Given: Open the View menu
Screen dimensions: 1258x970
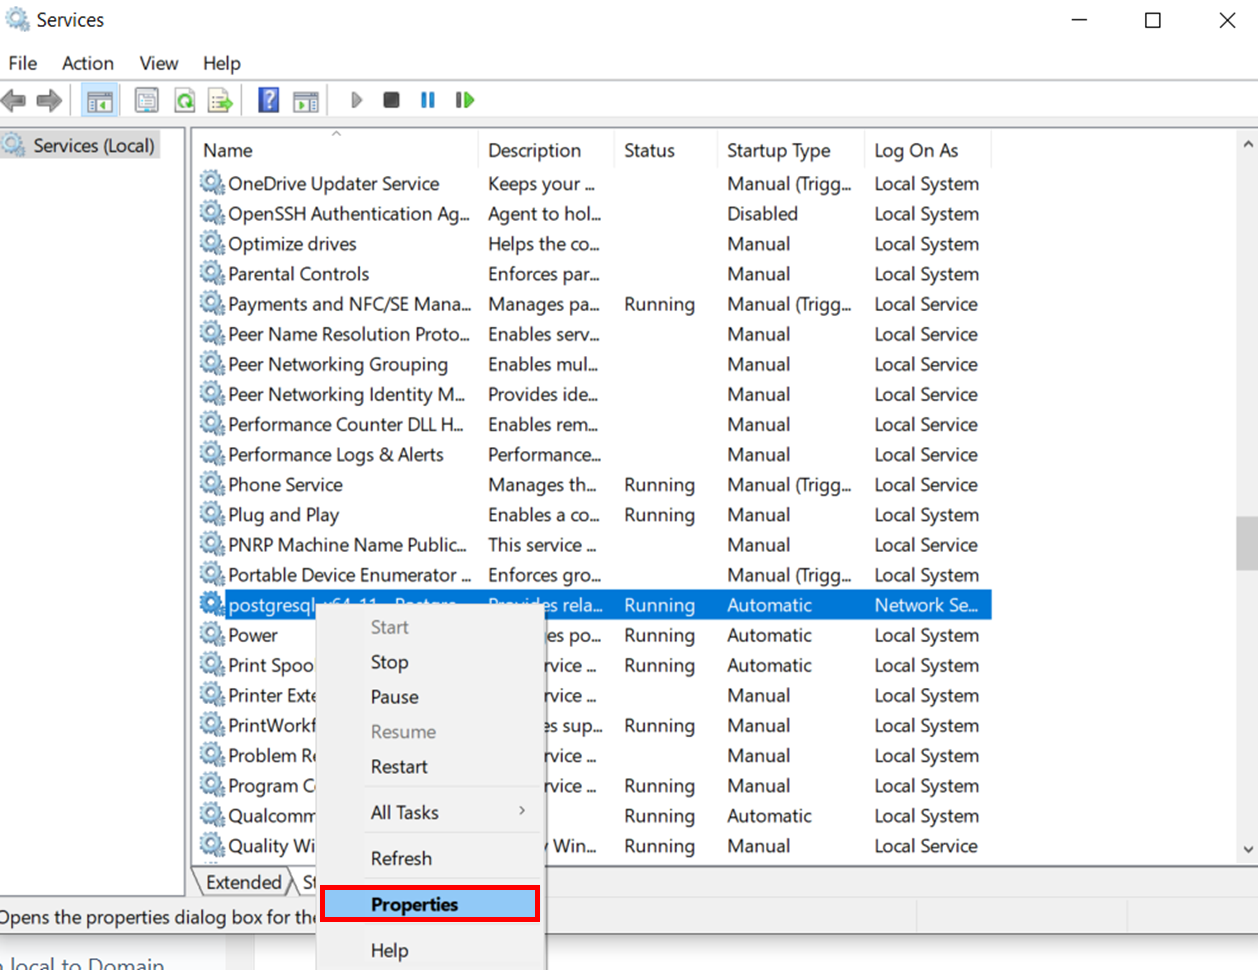Looking at the screenshot, I should [x=158, y=63].
